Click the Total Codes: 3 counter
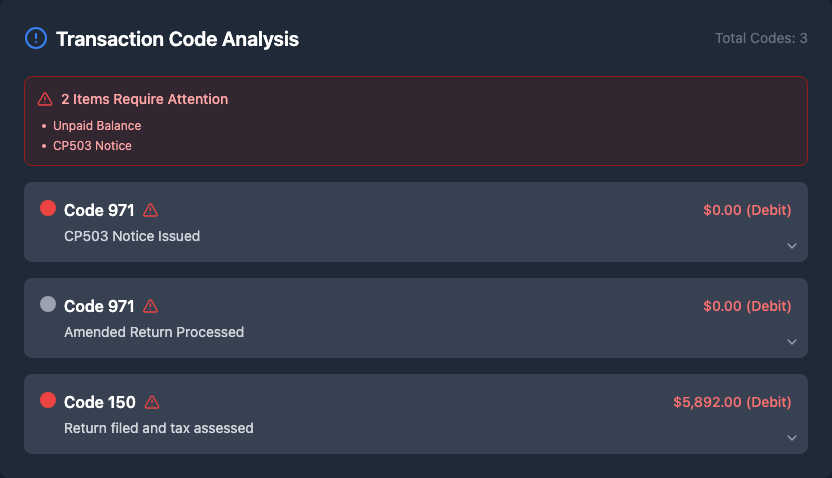832x478 pixels. click(x=761, y=38)
